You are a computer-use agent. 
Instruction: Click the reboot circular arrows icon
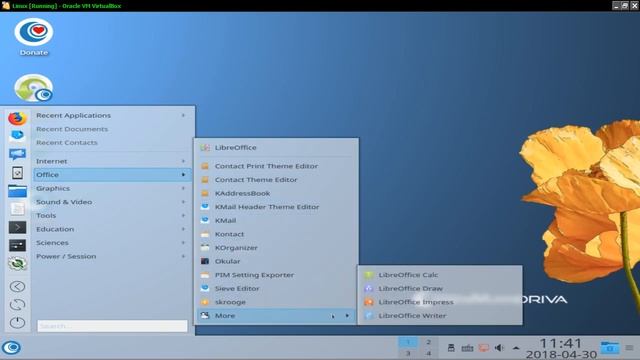(17, 304)
